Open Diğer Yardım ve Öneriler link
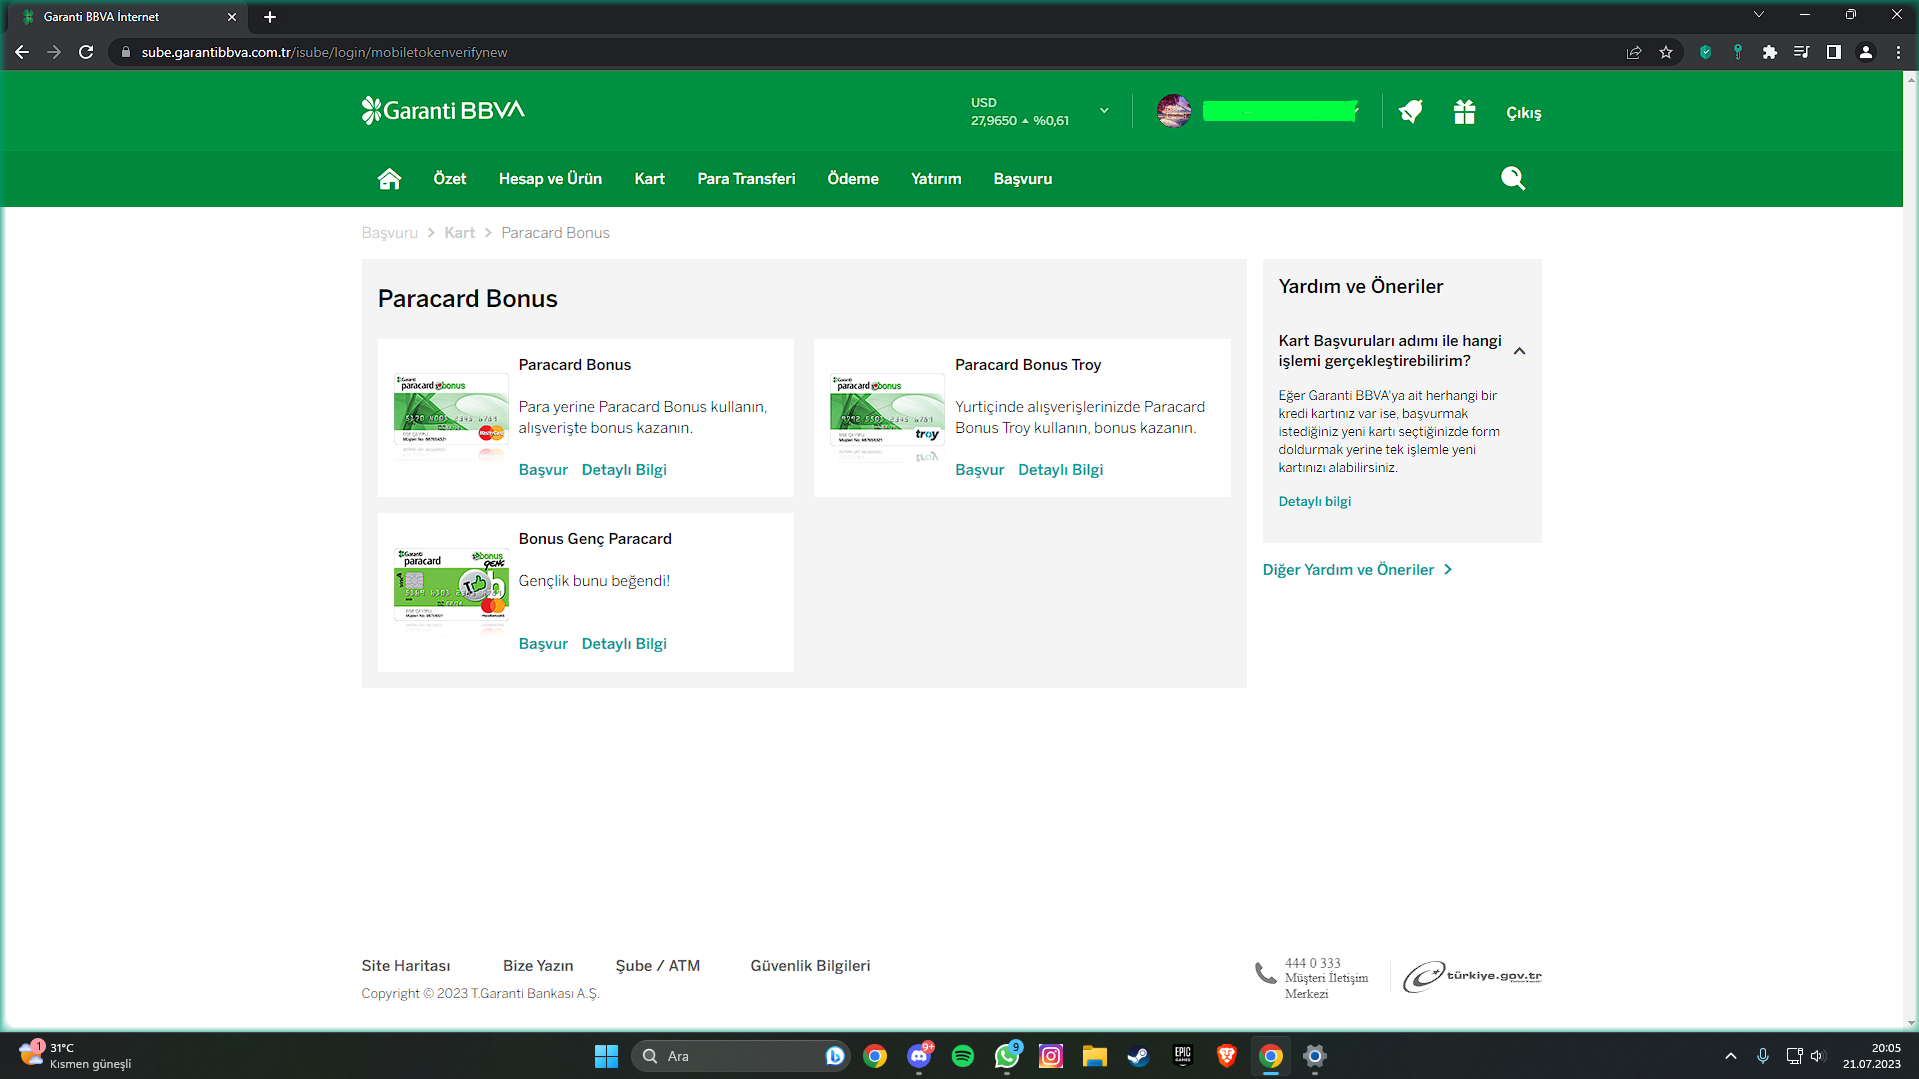 coord(1358,570)
